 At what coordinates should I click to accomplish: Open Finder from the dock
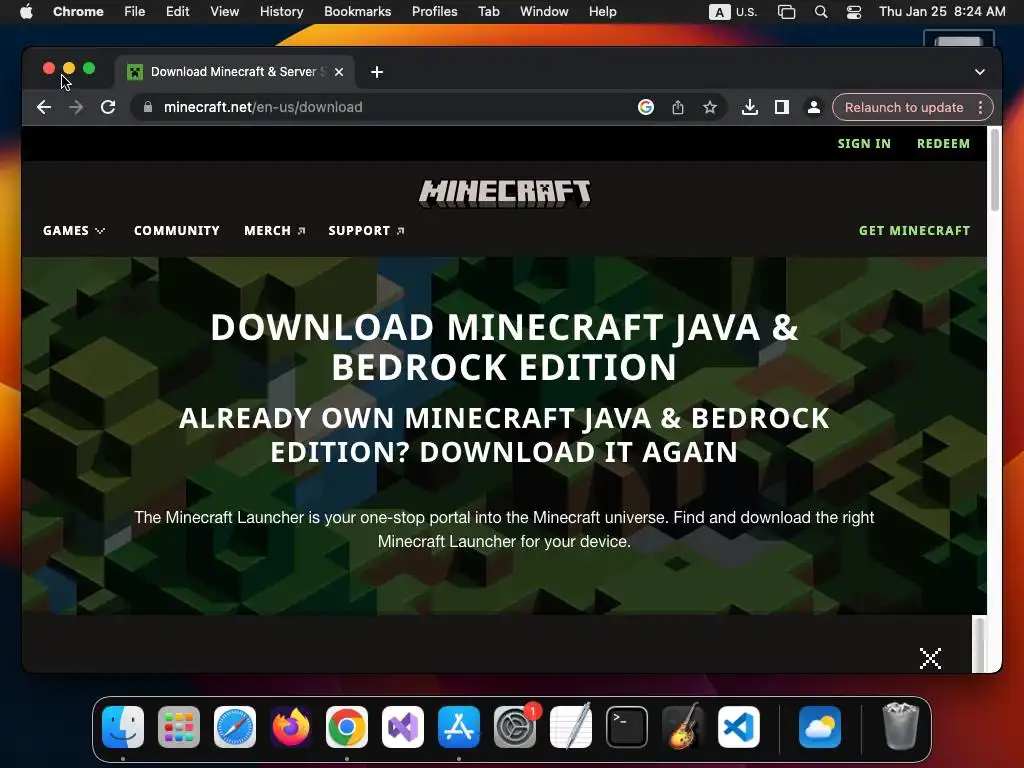point(123,727)
